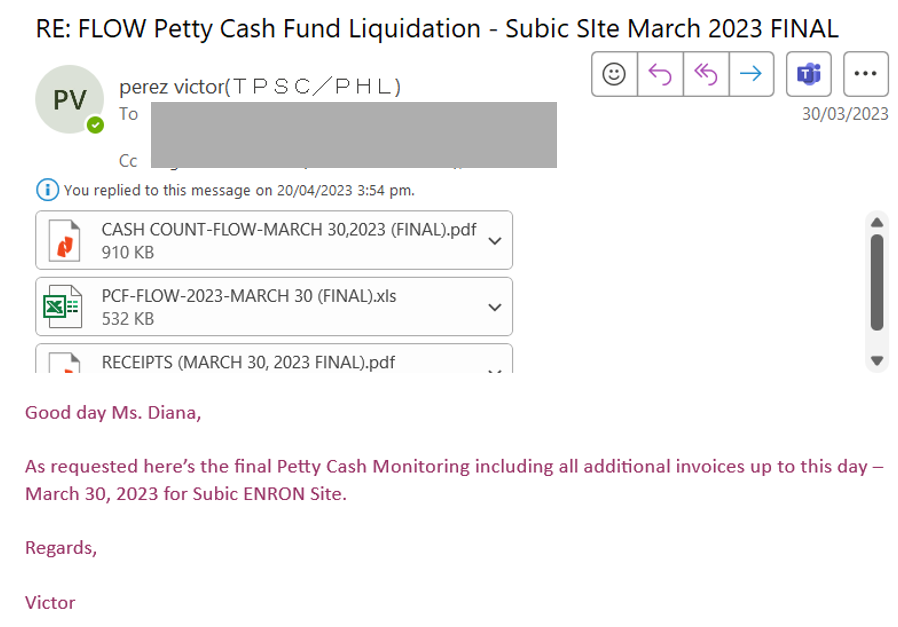898x627 pixels.
Task: Expand CASH COUNT-FLOW attachment dropdown
Action: [494, 240]
